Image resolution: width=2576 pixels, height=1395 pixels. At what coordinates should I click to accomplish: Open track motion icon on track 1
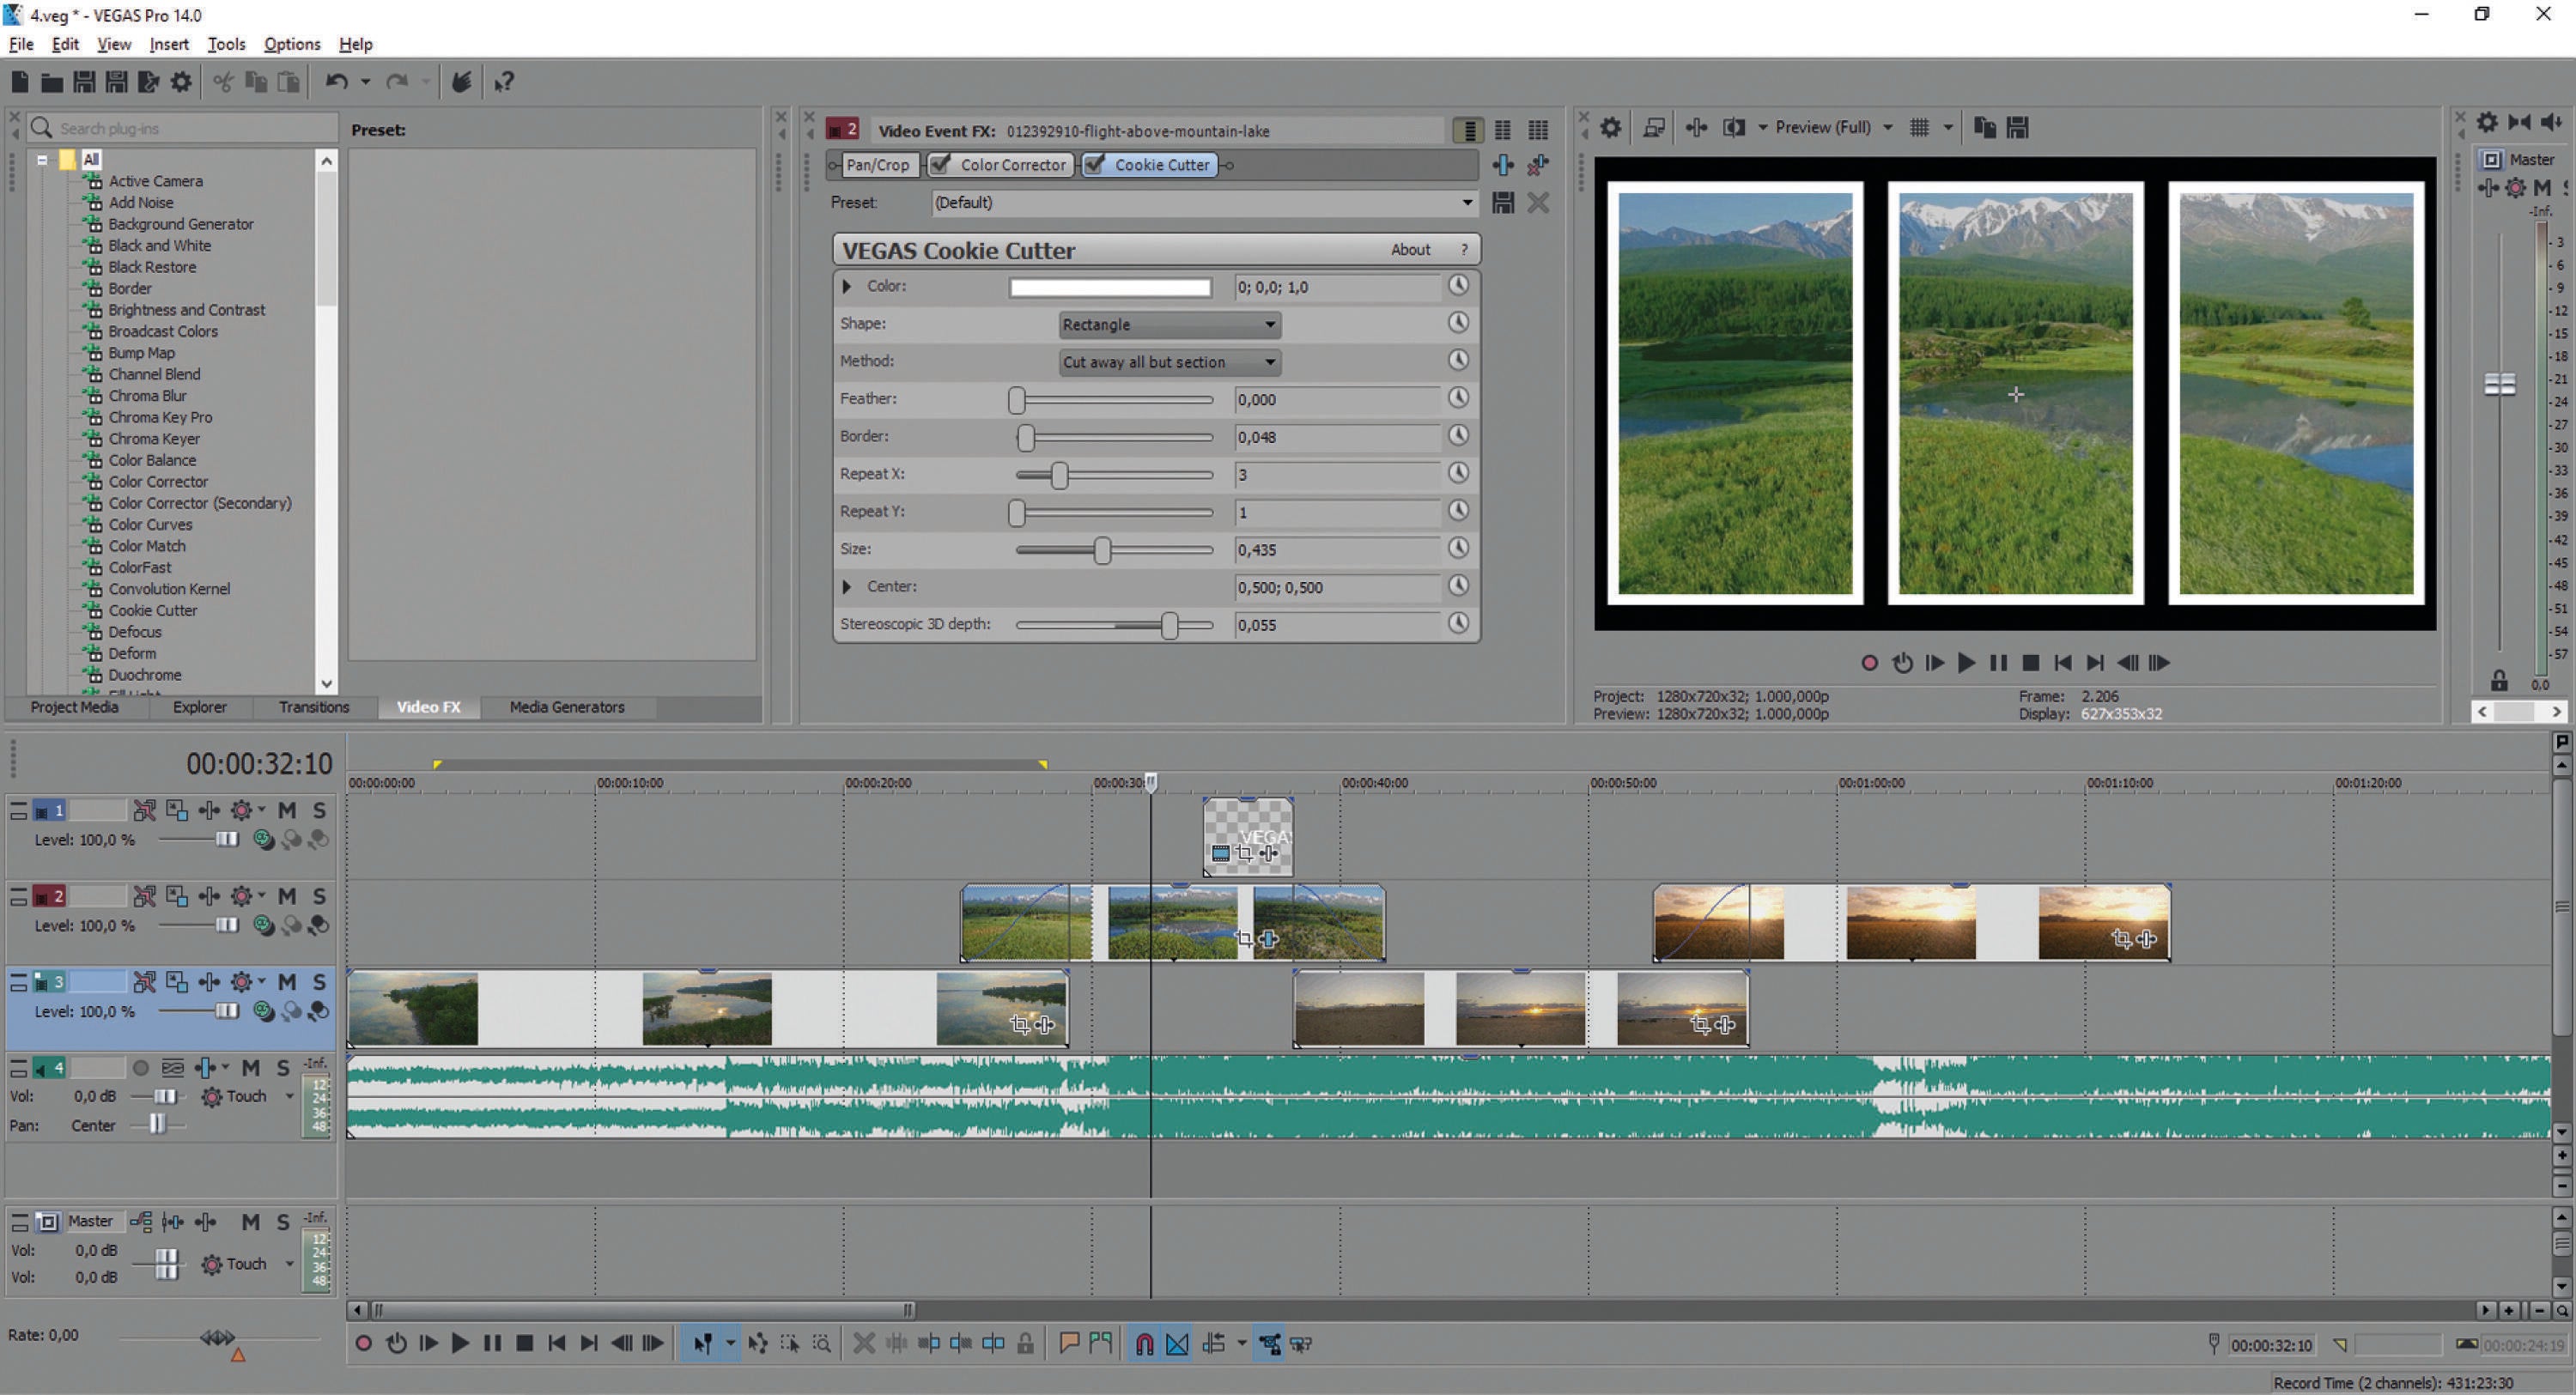[x=176, y=810]
